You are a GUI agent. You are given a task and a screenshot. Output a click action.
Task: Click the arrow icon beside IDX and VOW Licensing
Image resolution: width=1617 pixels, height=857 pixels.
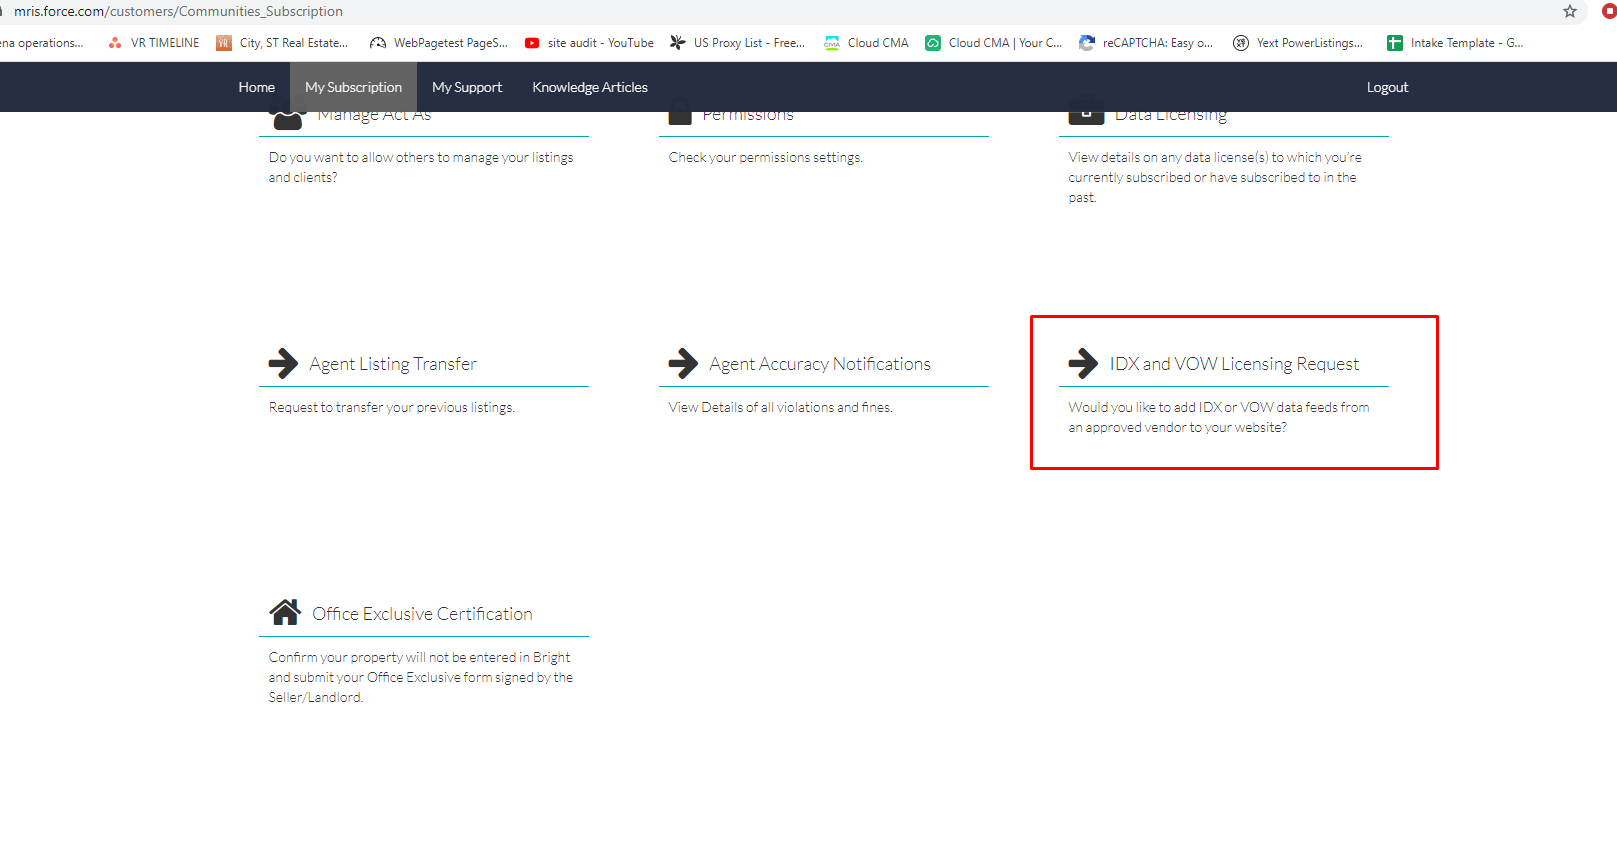coord(1083,363)
